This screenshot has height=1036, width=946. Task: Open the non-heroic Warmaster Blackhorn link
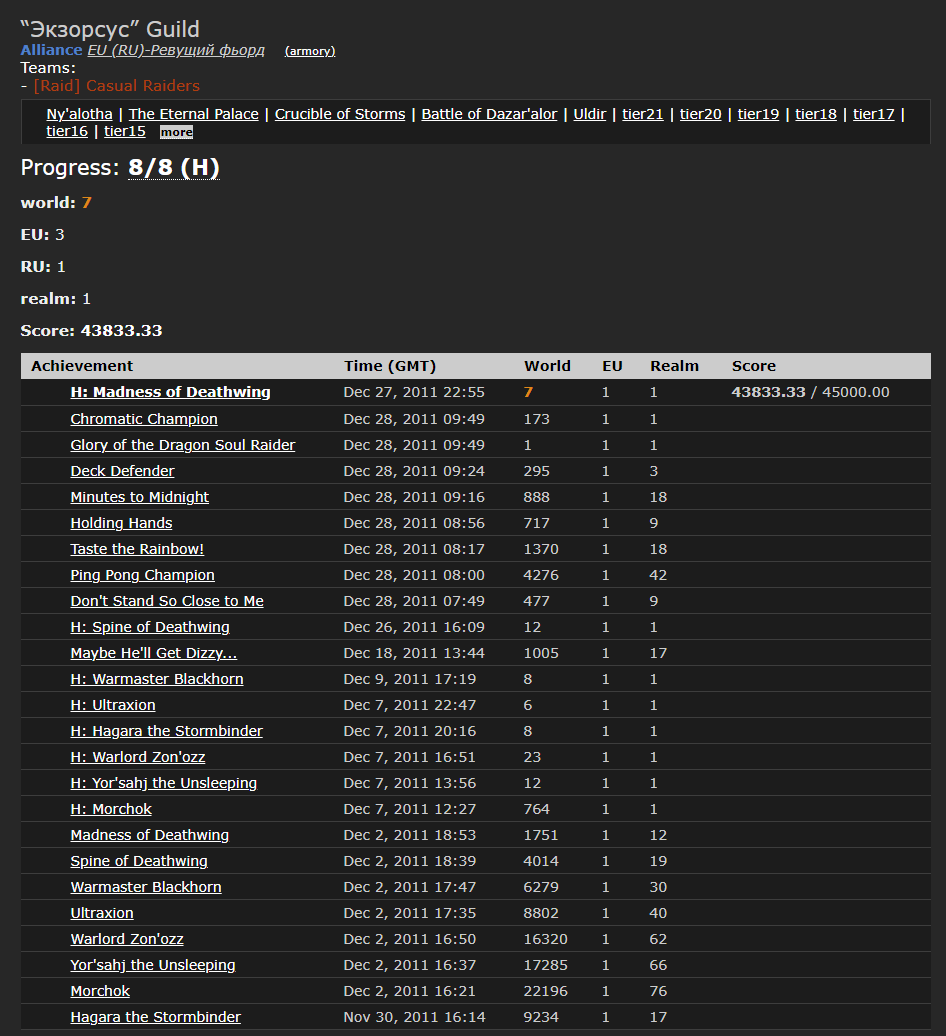[146, 887]
